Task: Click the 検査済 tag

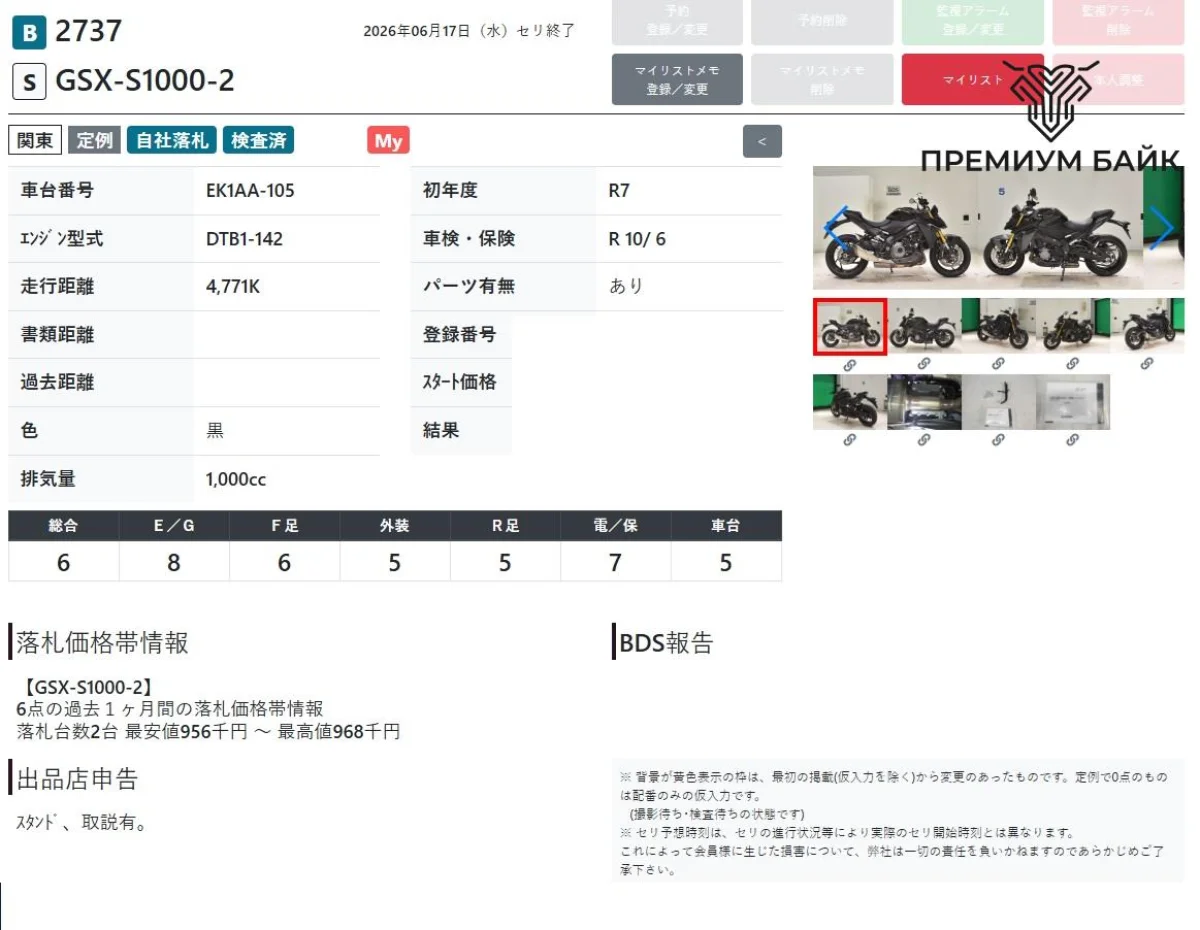Action: tap(259, 141)
